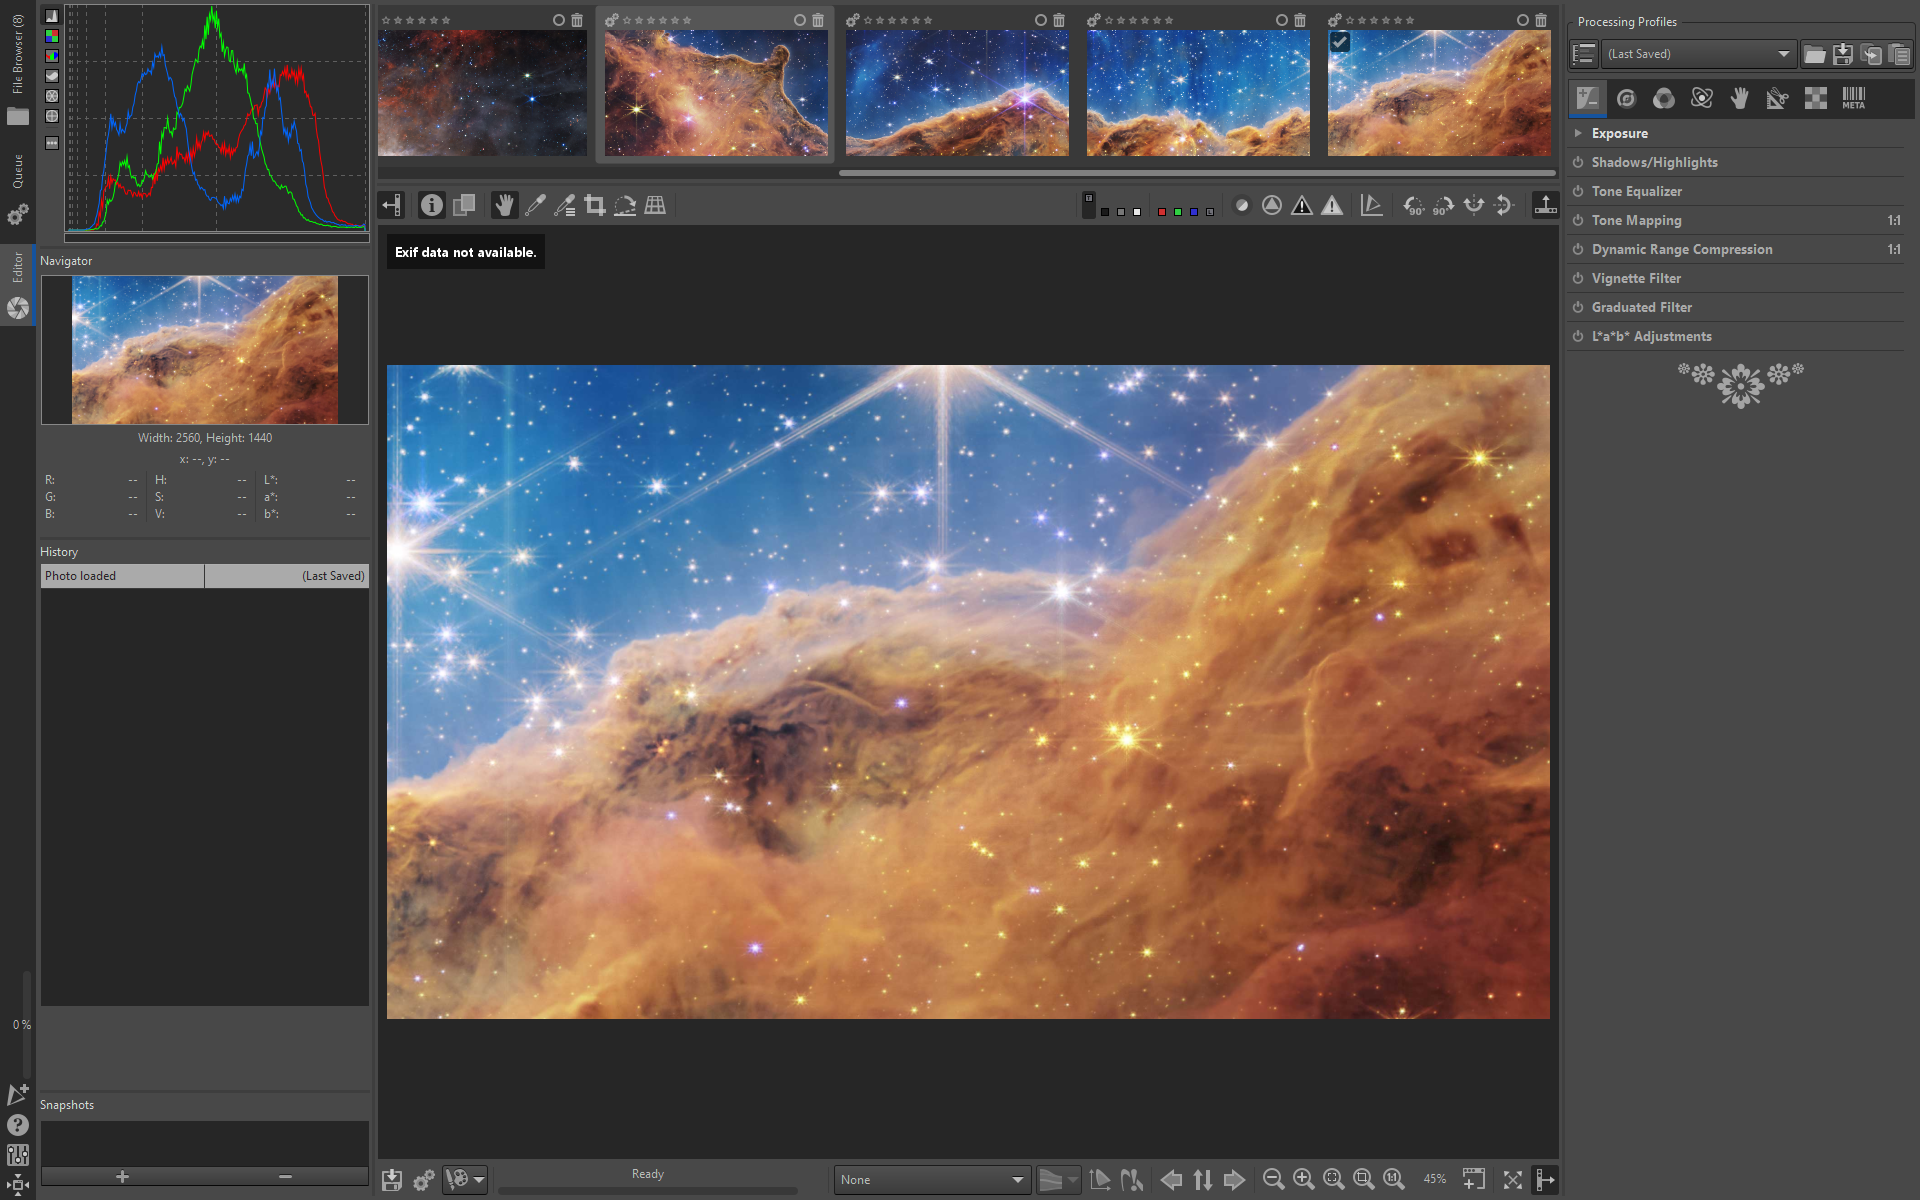Screen dimensions: 1920x1200
Task: Click the add snapshot plus button
Action: coord(122,1177)
